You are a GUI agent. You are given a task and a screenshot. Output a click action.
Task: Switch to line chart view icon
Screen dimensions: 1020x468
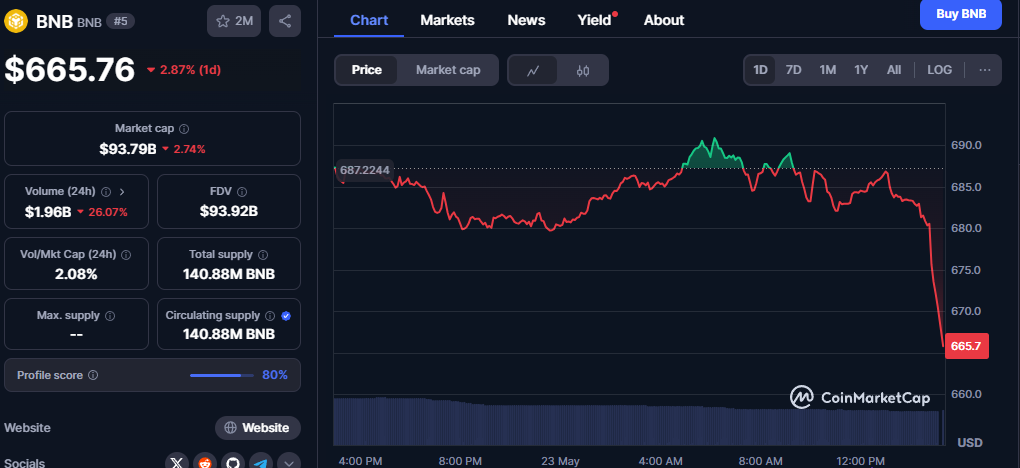tap(533, 70)
